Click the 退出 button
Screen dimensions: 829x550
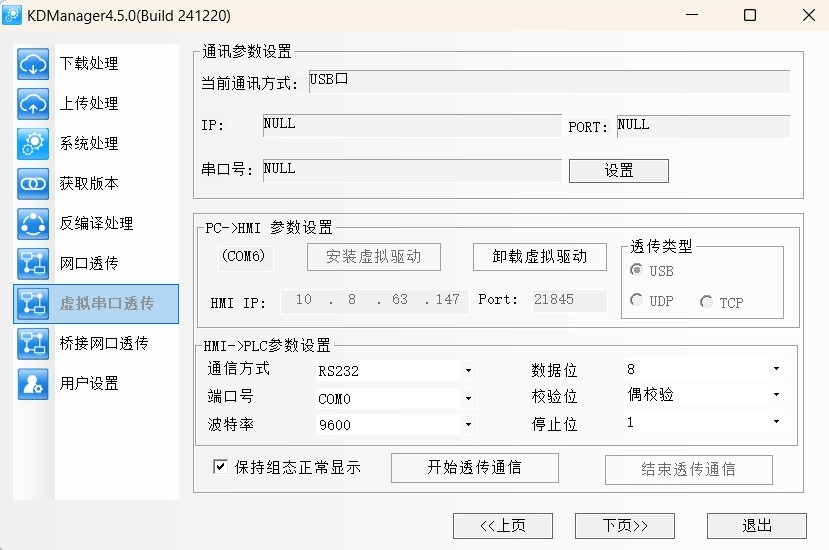click(757, 526)
